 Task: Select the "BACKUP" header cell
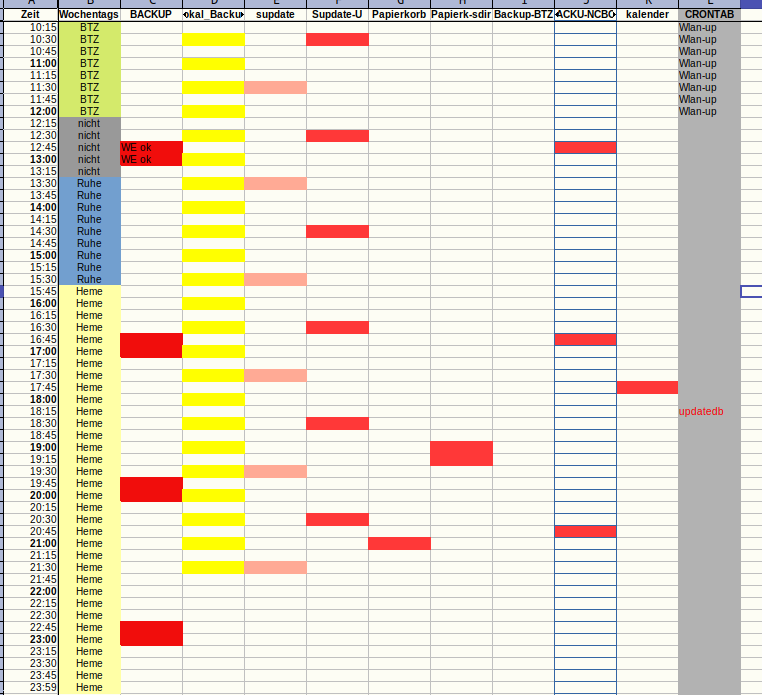[x=151, y=15]
